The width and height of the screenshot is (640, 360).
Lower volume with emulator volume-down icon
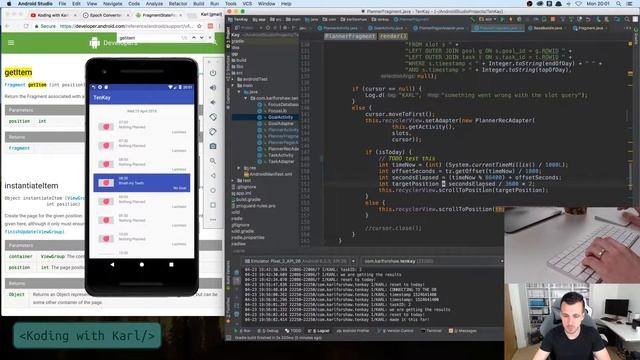point(213,102)
